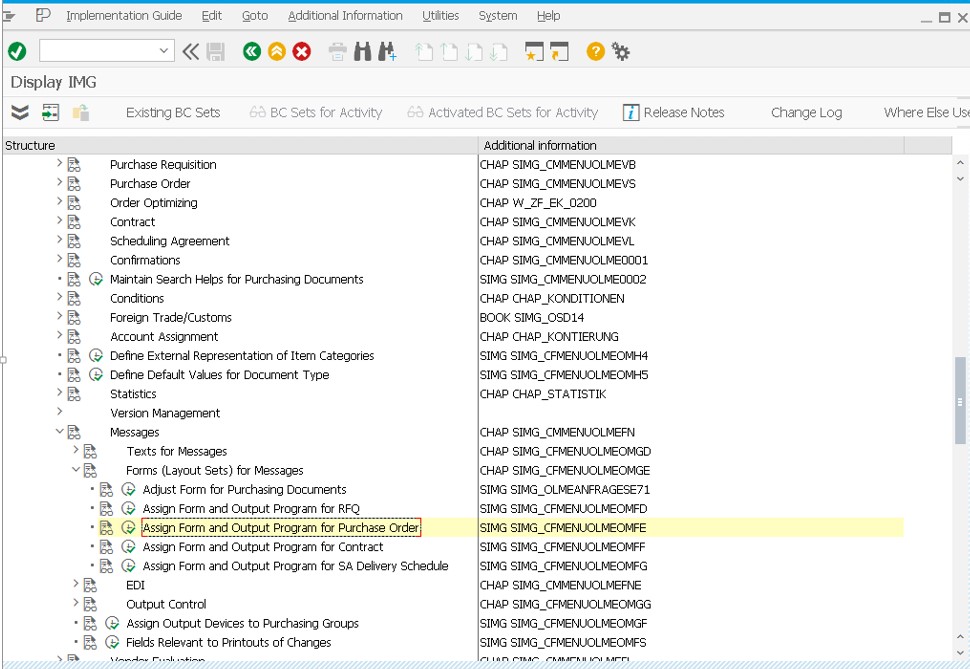This screenshot has height=669, width=970.
Task: Click the green Enter checkmark icon
Action: [x=17, y=51]
